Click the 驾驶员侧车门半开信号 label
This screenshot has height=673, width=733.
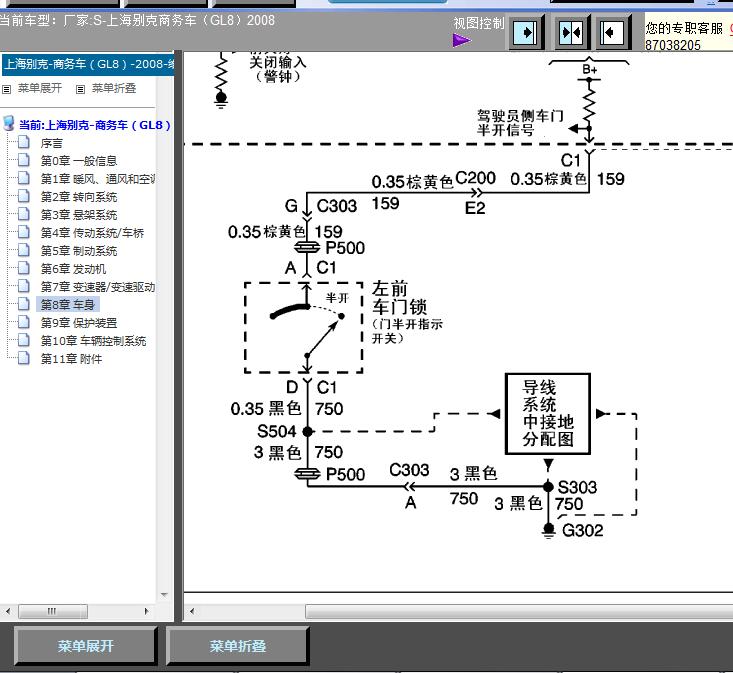pos(520,122)
